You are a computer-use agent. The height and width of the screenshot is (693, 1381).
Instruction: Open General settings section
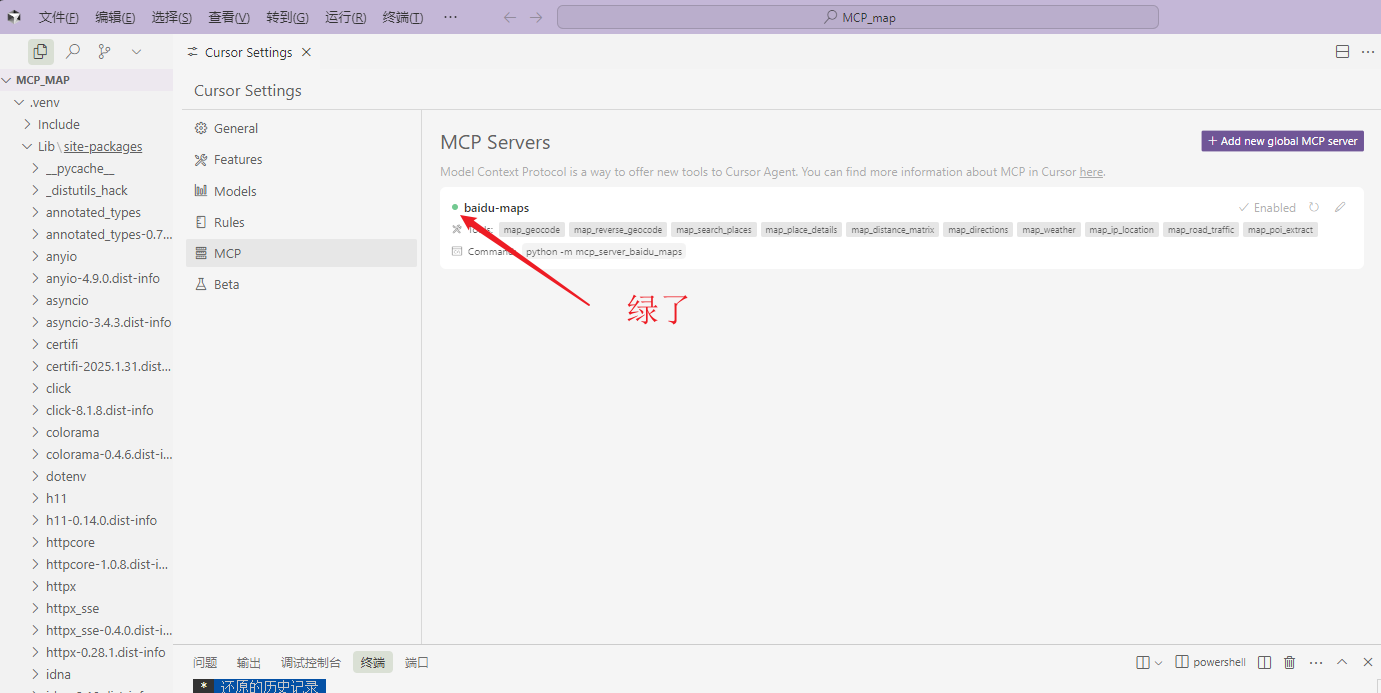[301, 128]
